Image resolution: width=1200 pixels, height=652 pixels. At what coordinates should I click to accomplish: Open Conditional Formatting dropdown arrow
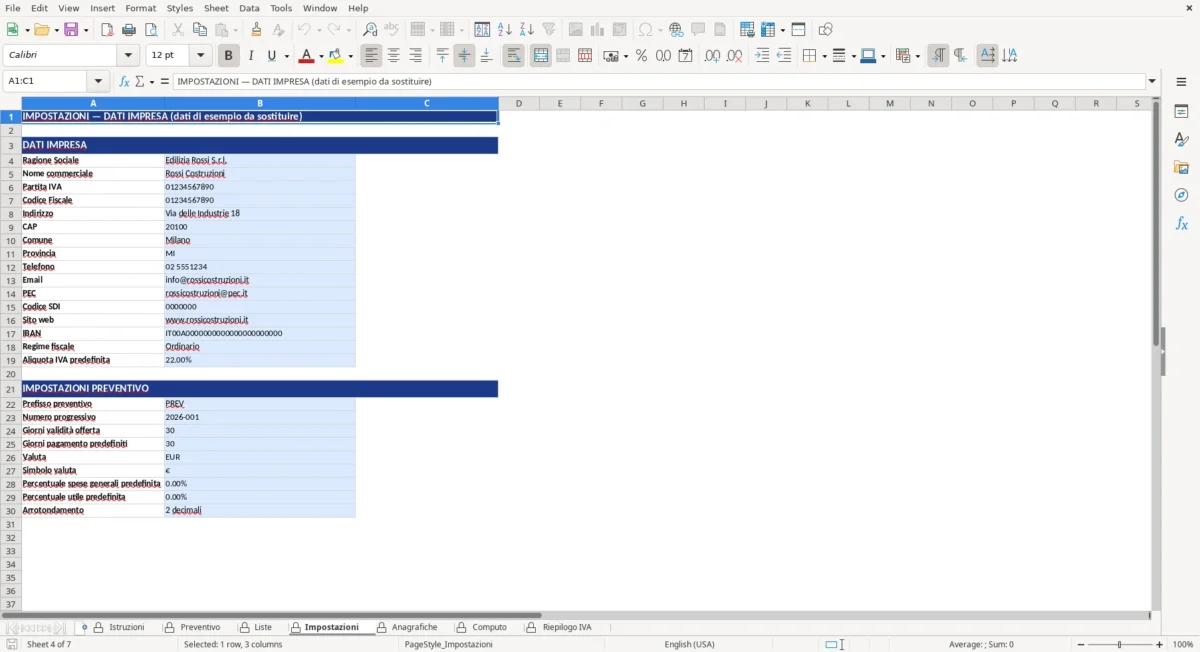(x=917, y=56)
